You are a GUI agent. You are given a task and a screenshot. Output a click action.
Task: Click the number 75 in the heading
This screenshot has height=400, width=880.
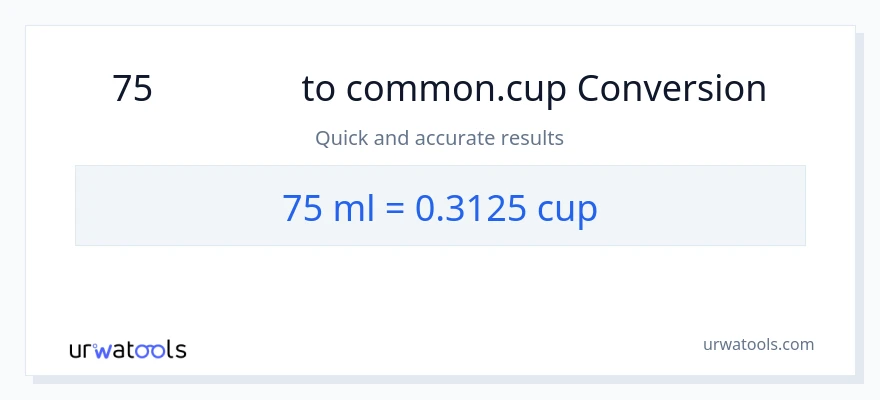tap(132, 89)
